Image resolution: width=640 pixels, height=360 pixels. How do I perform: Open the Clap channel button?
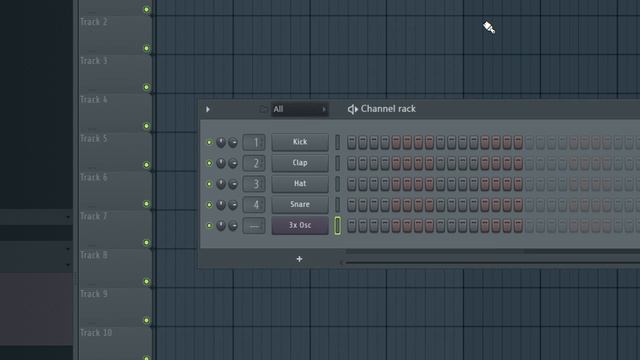point(300,163)
